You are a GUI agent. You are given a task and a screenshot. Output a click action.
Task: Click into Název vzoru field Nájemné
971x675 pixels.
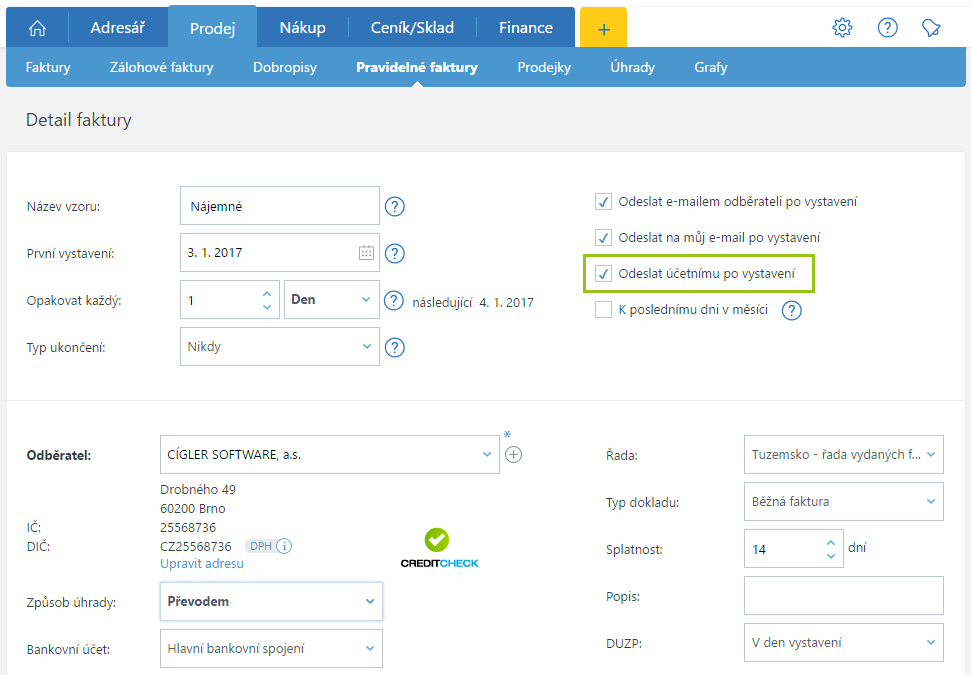279,206
